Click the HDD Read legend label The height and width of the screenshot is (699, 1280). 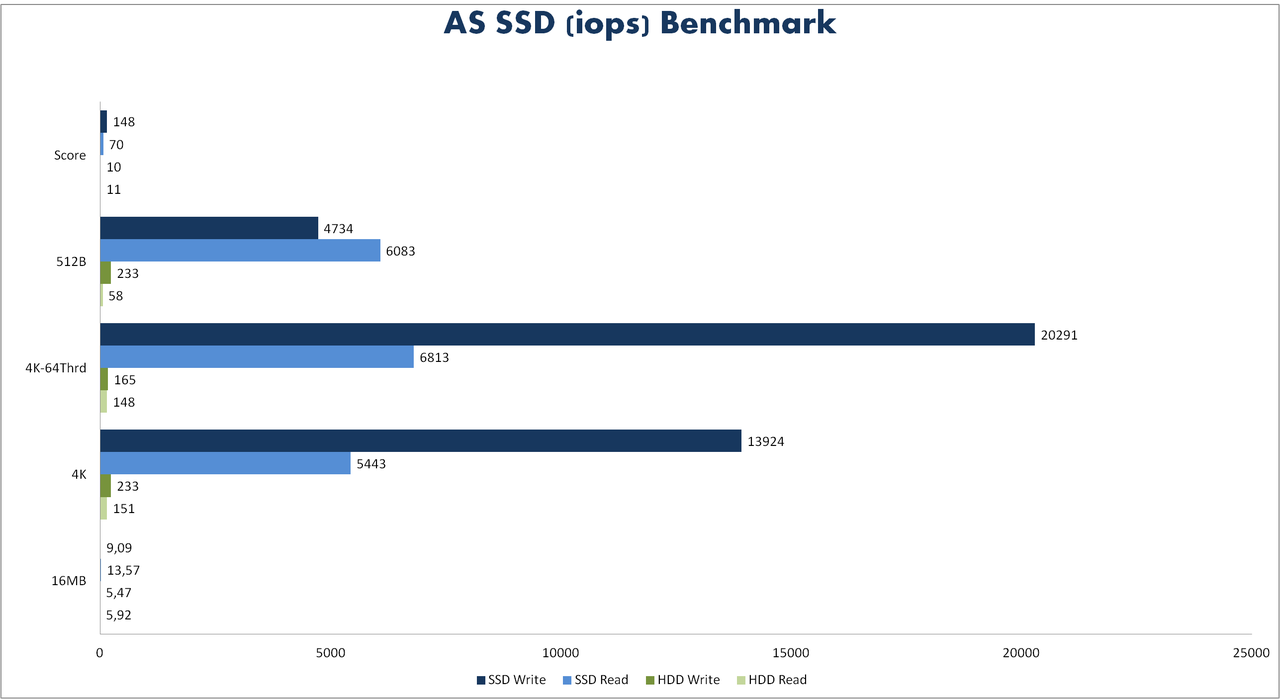coord(778,680)
